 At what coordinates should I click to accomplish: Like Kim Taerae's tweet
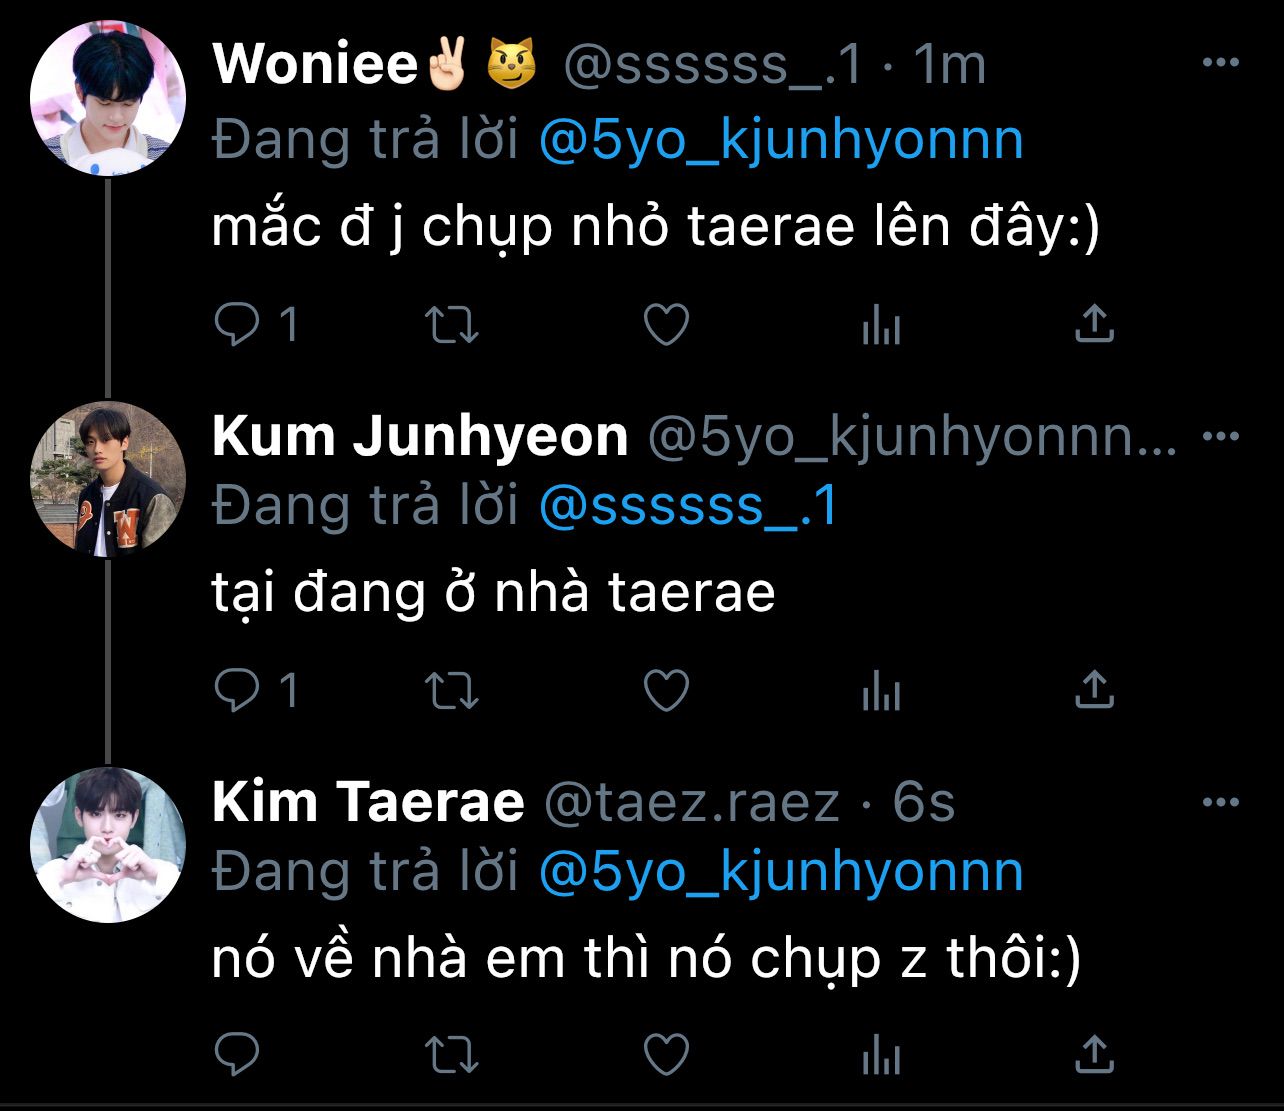coord(666,1053)
